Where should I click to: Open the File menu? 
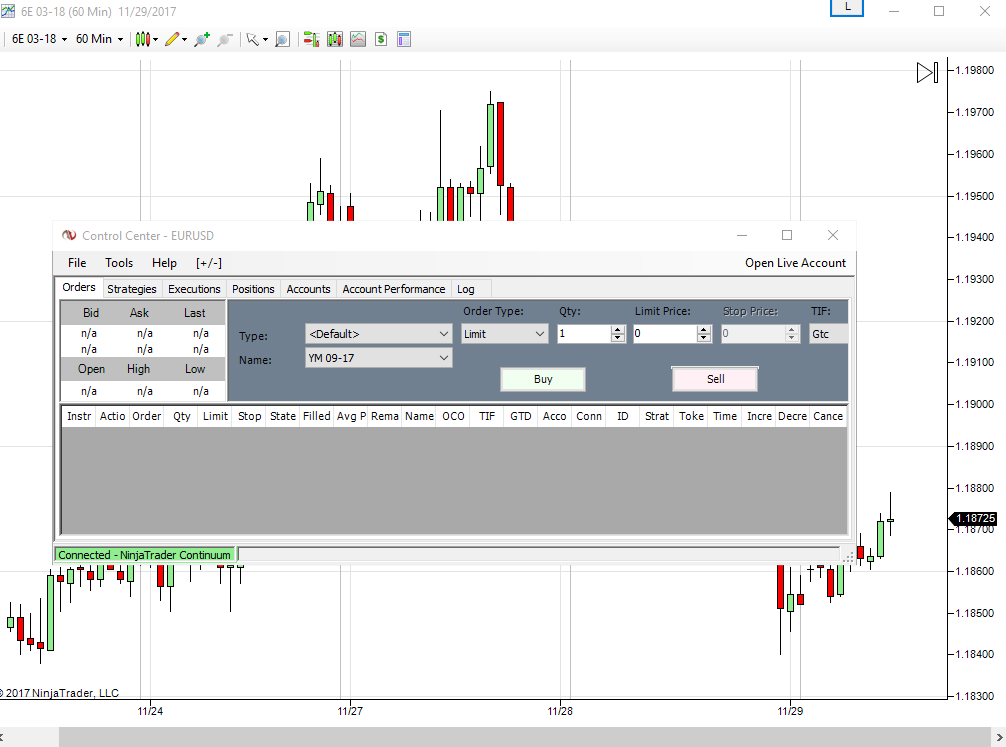point(77,263)
